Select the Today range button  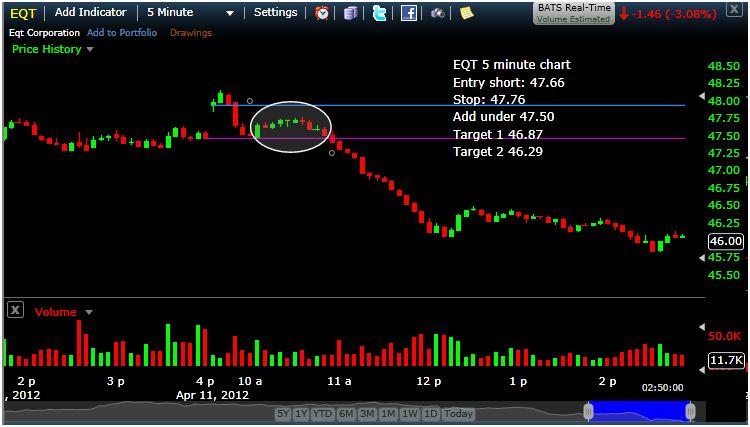458,414
